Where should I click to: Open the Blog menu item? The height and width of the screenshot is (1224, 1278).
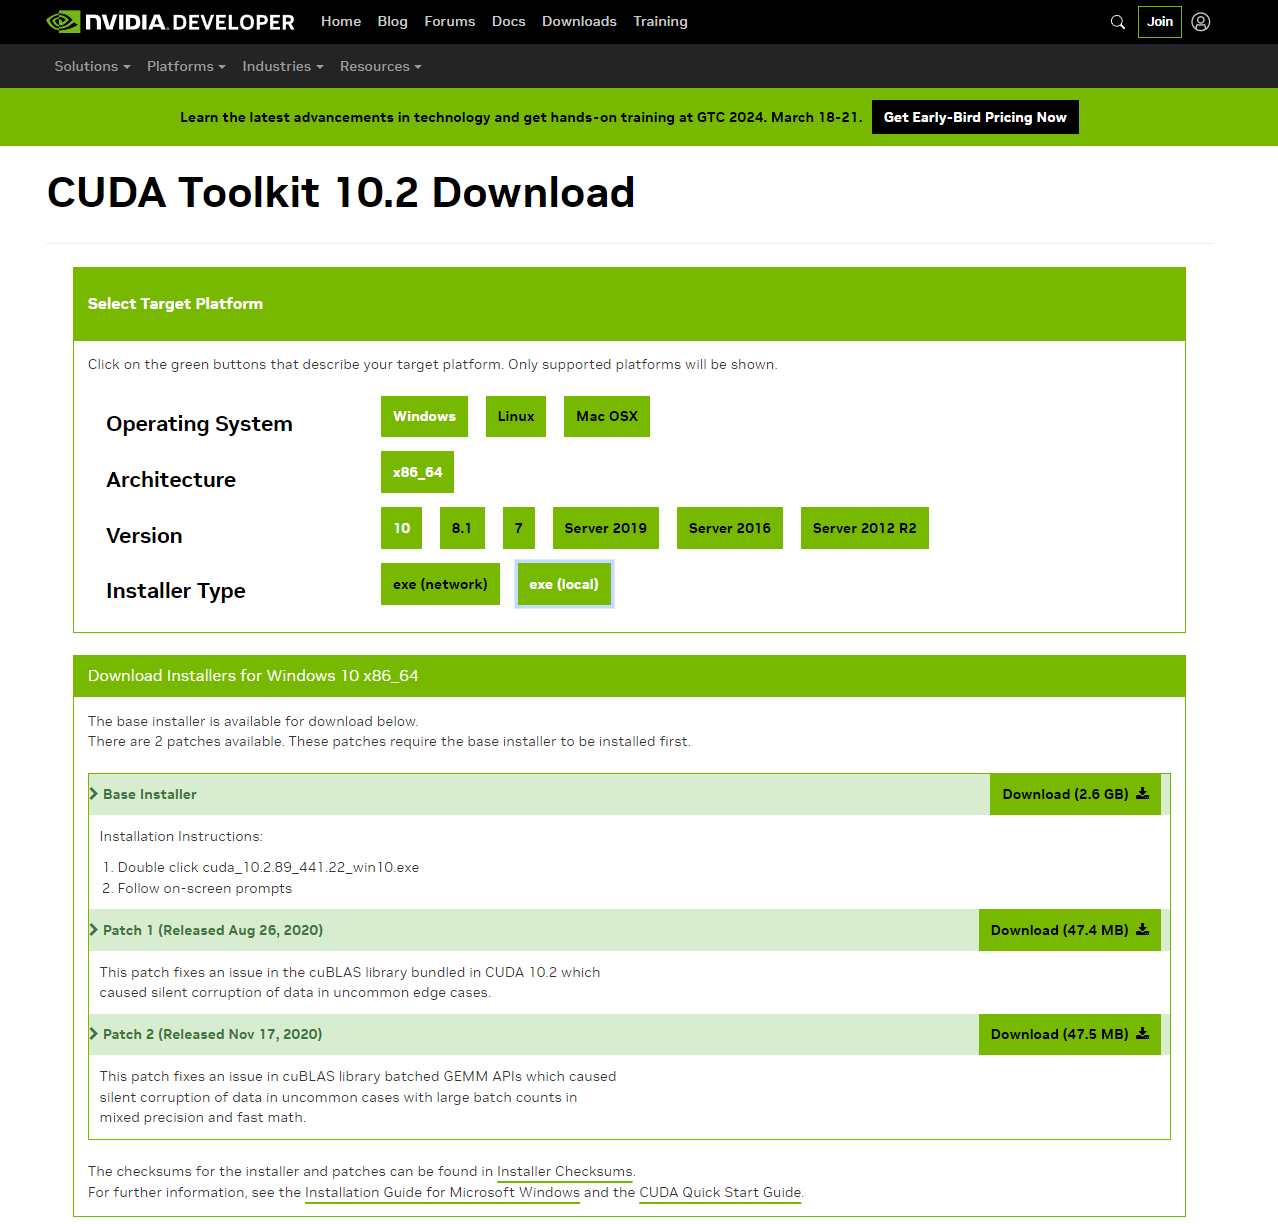[x=393, y=21]
